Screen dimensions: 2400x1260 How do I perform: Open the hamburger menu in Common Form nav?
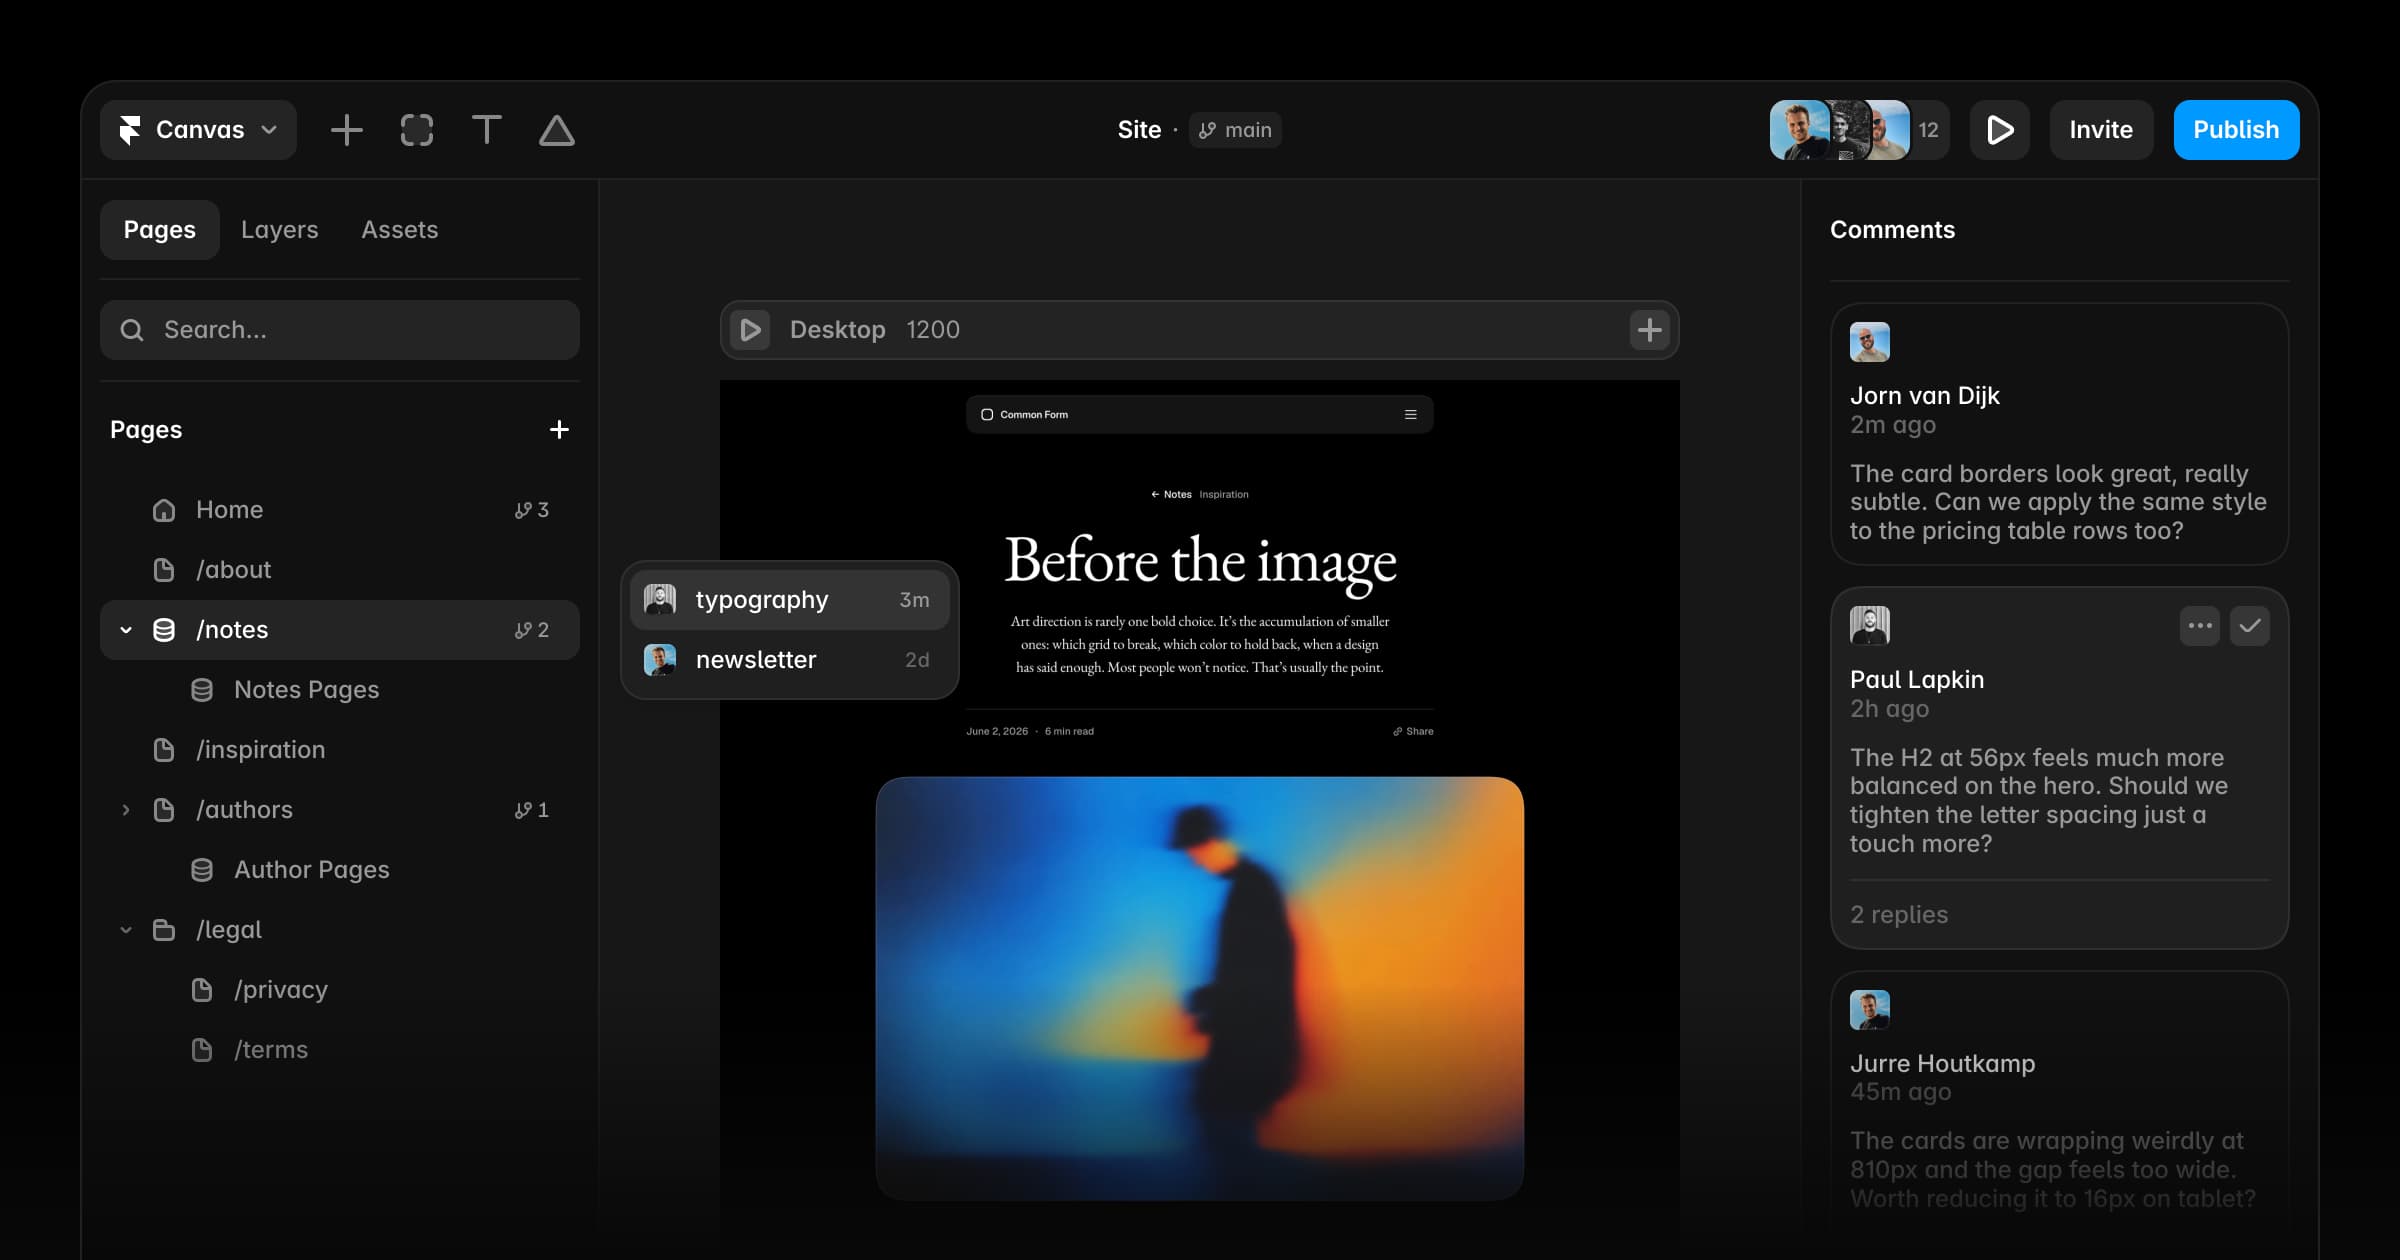pyautogui.click(x=1411, y=414)
